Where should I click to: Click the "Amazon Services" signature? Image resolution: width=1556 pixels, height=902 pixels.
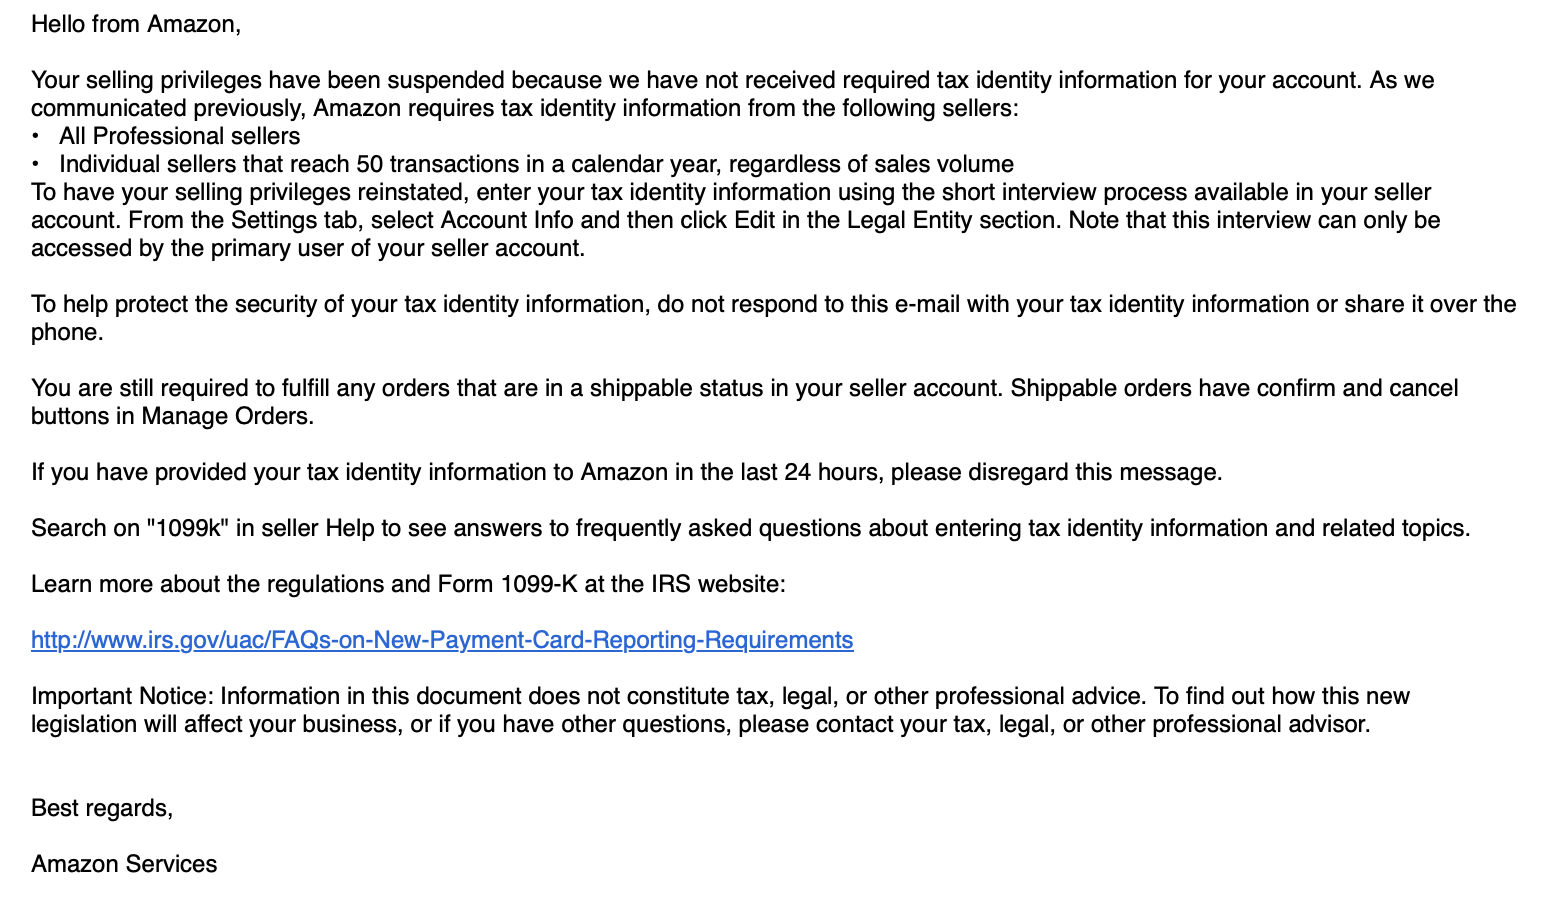[124, 864]
